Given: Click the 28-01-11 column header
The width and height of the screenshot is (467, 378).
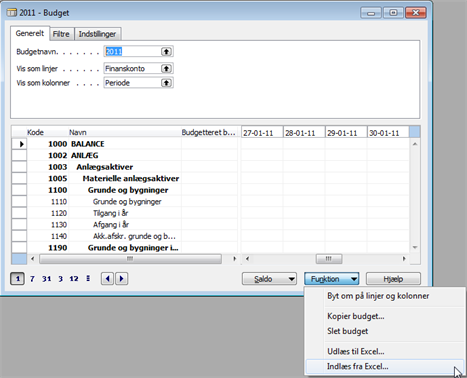Looking at the screenshot, I should coord(304,132).
